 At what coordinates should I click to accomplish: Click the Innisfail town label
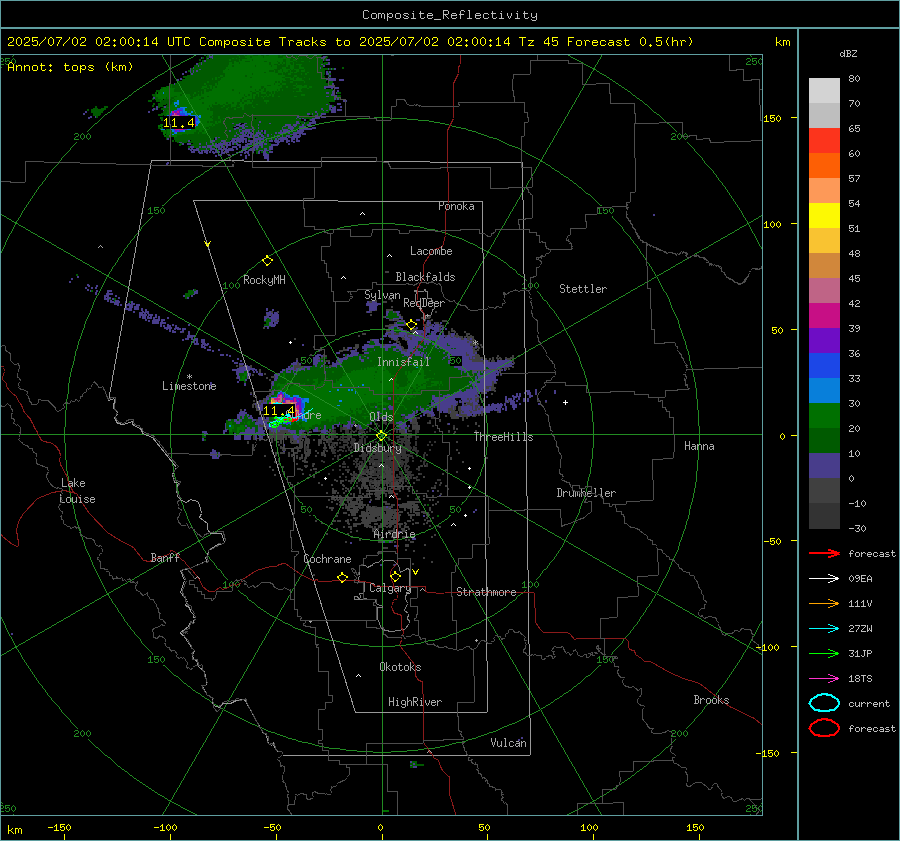coord(403,362)
